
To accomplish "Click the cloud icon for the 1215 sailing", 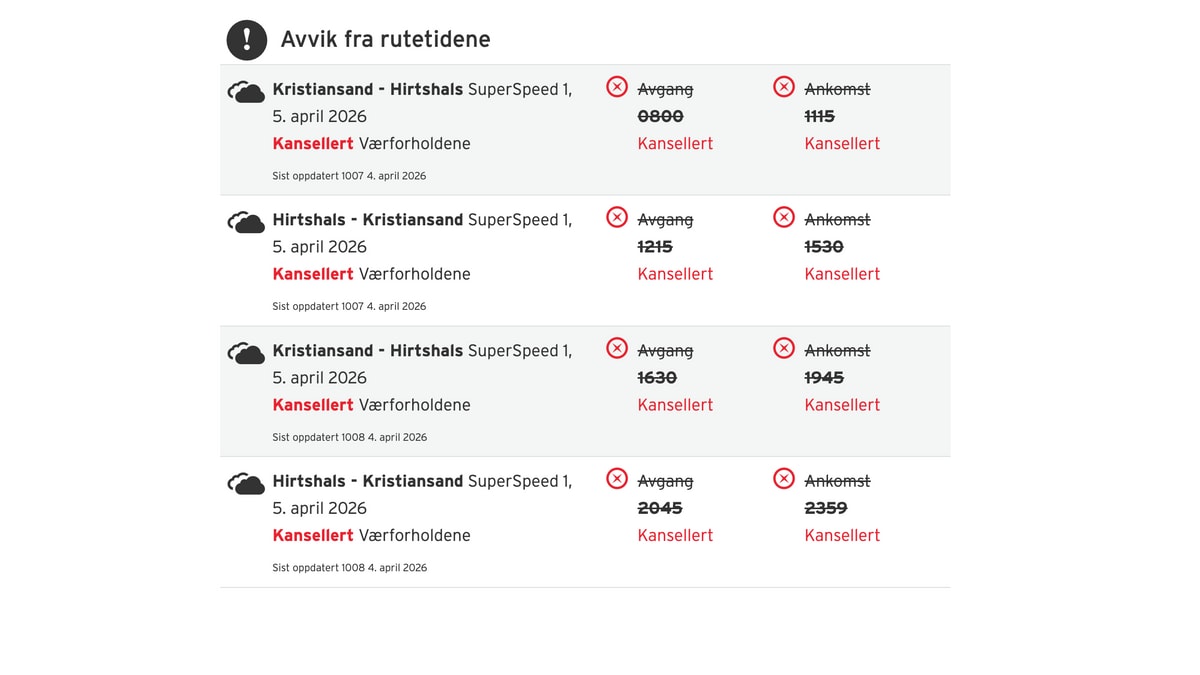I will pyautogui.click(x=246, y=223).
